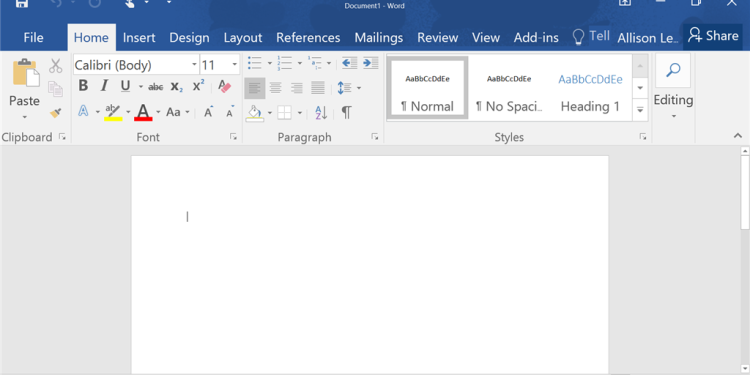Click the Allison Le.. account name

click(x=648, y=38)
